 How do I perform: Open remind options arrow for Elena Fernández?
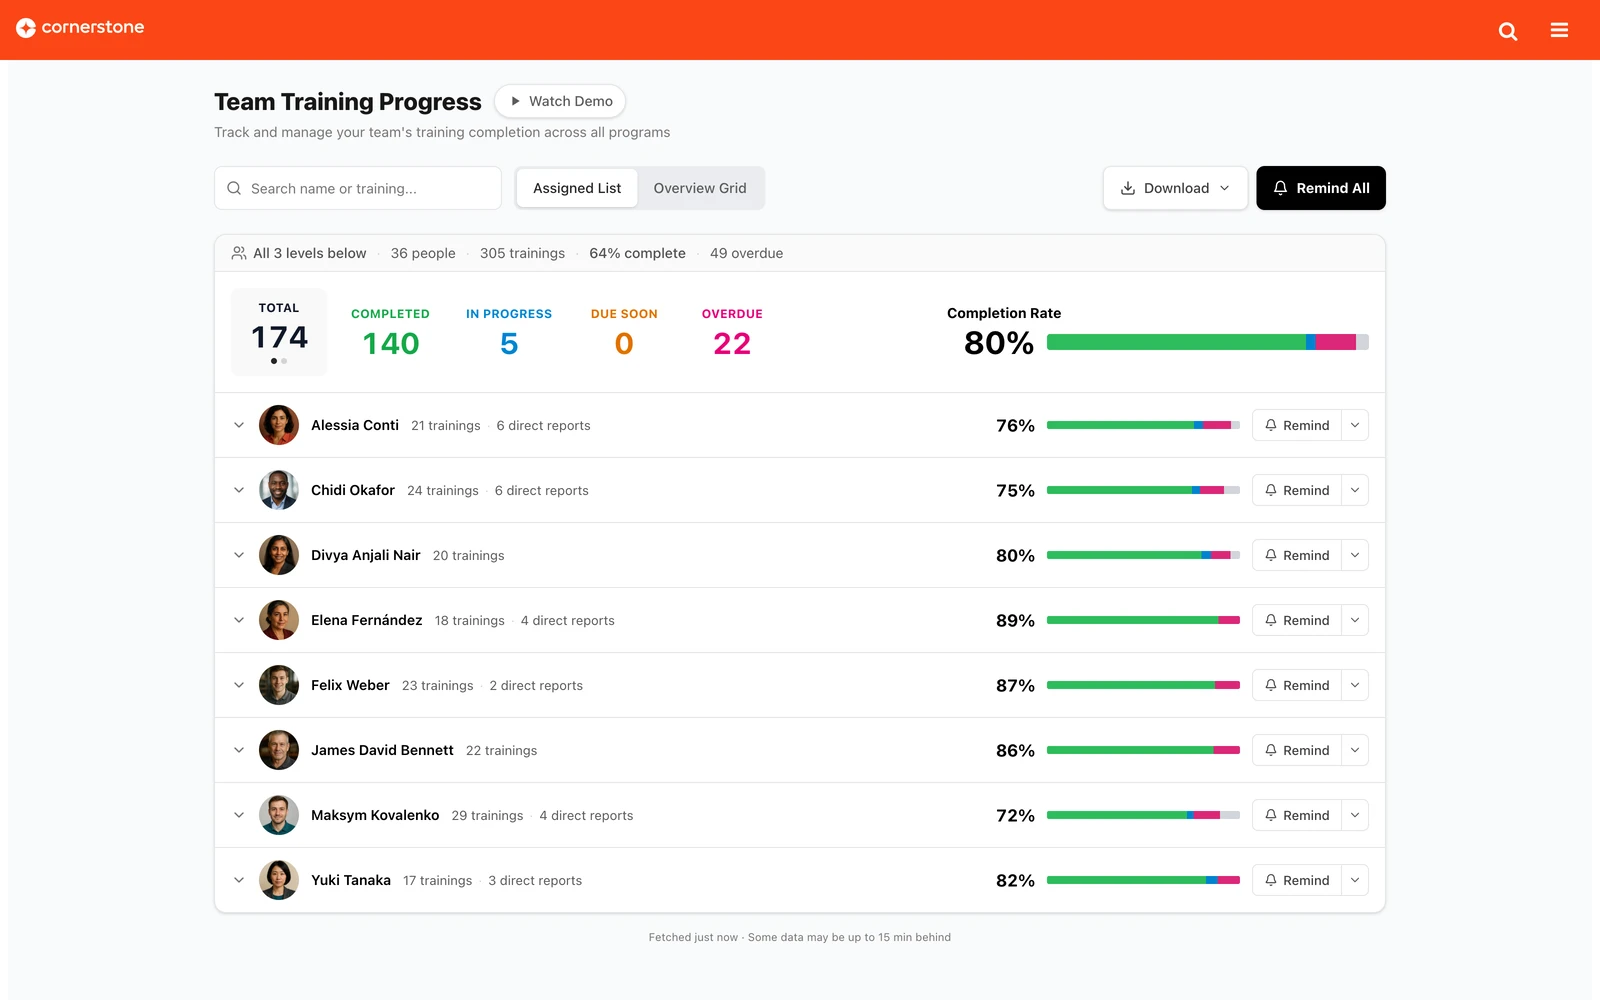[1355, 620]
